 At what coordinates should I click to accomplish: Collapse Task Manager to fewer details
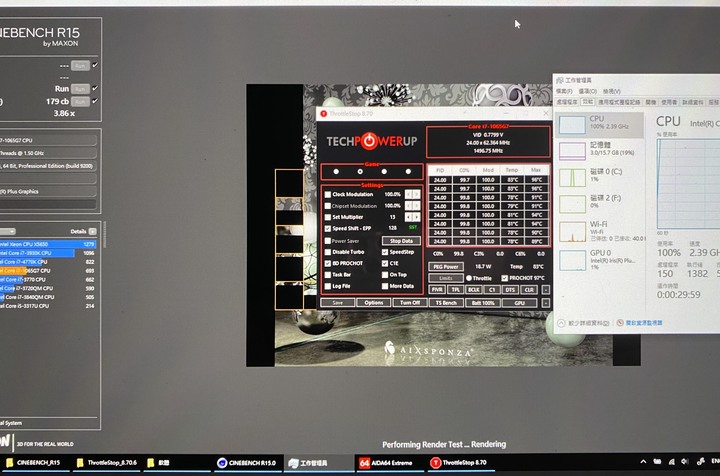click(584, 323)
